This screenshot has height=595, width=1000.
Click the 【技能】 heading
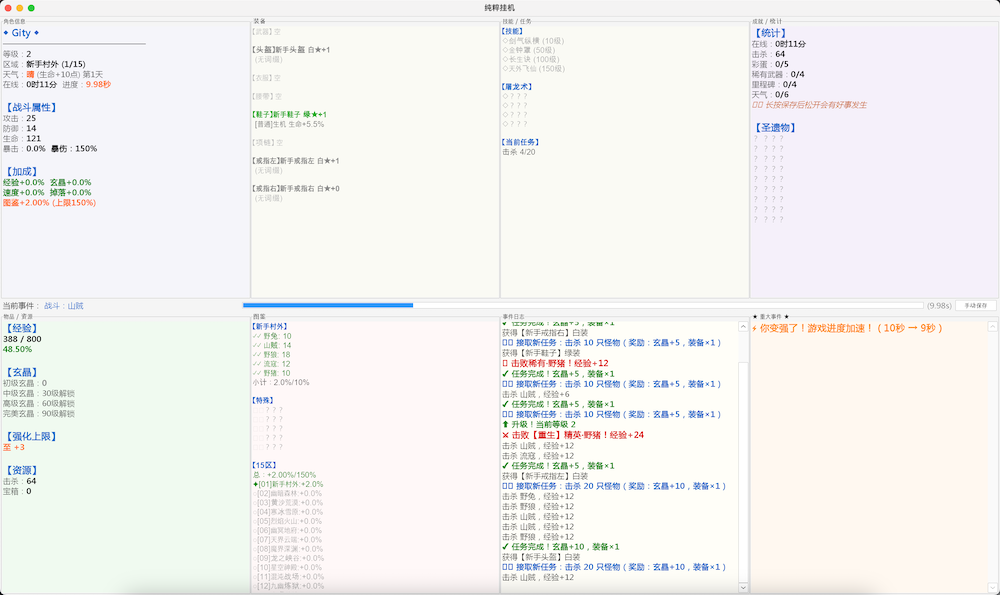click(x=513, y=31)
